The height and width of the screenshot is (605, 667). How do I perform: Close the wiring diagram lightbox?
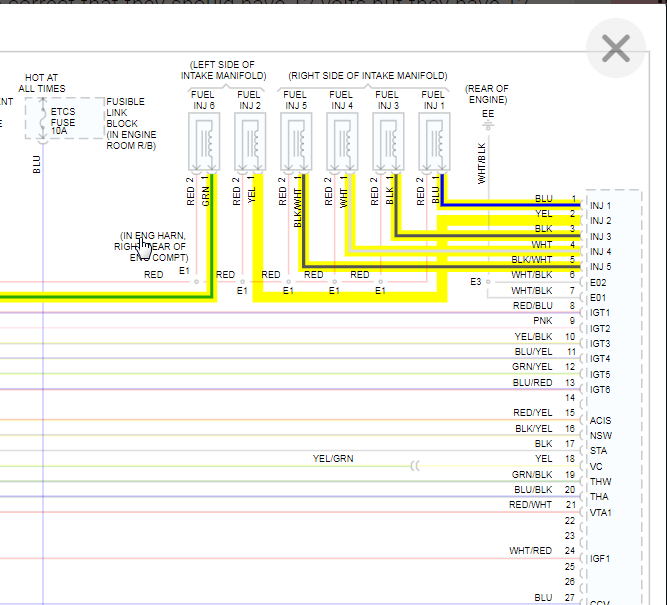[x=615, y=48]
